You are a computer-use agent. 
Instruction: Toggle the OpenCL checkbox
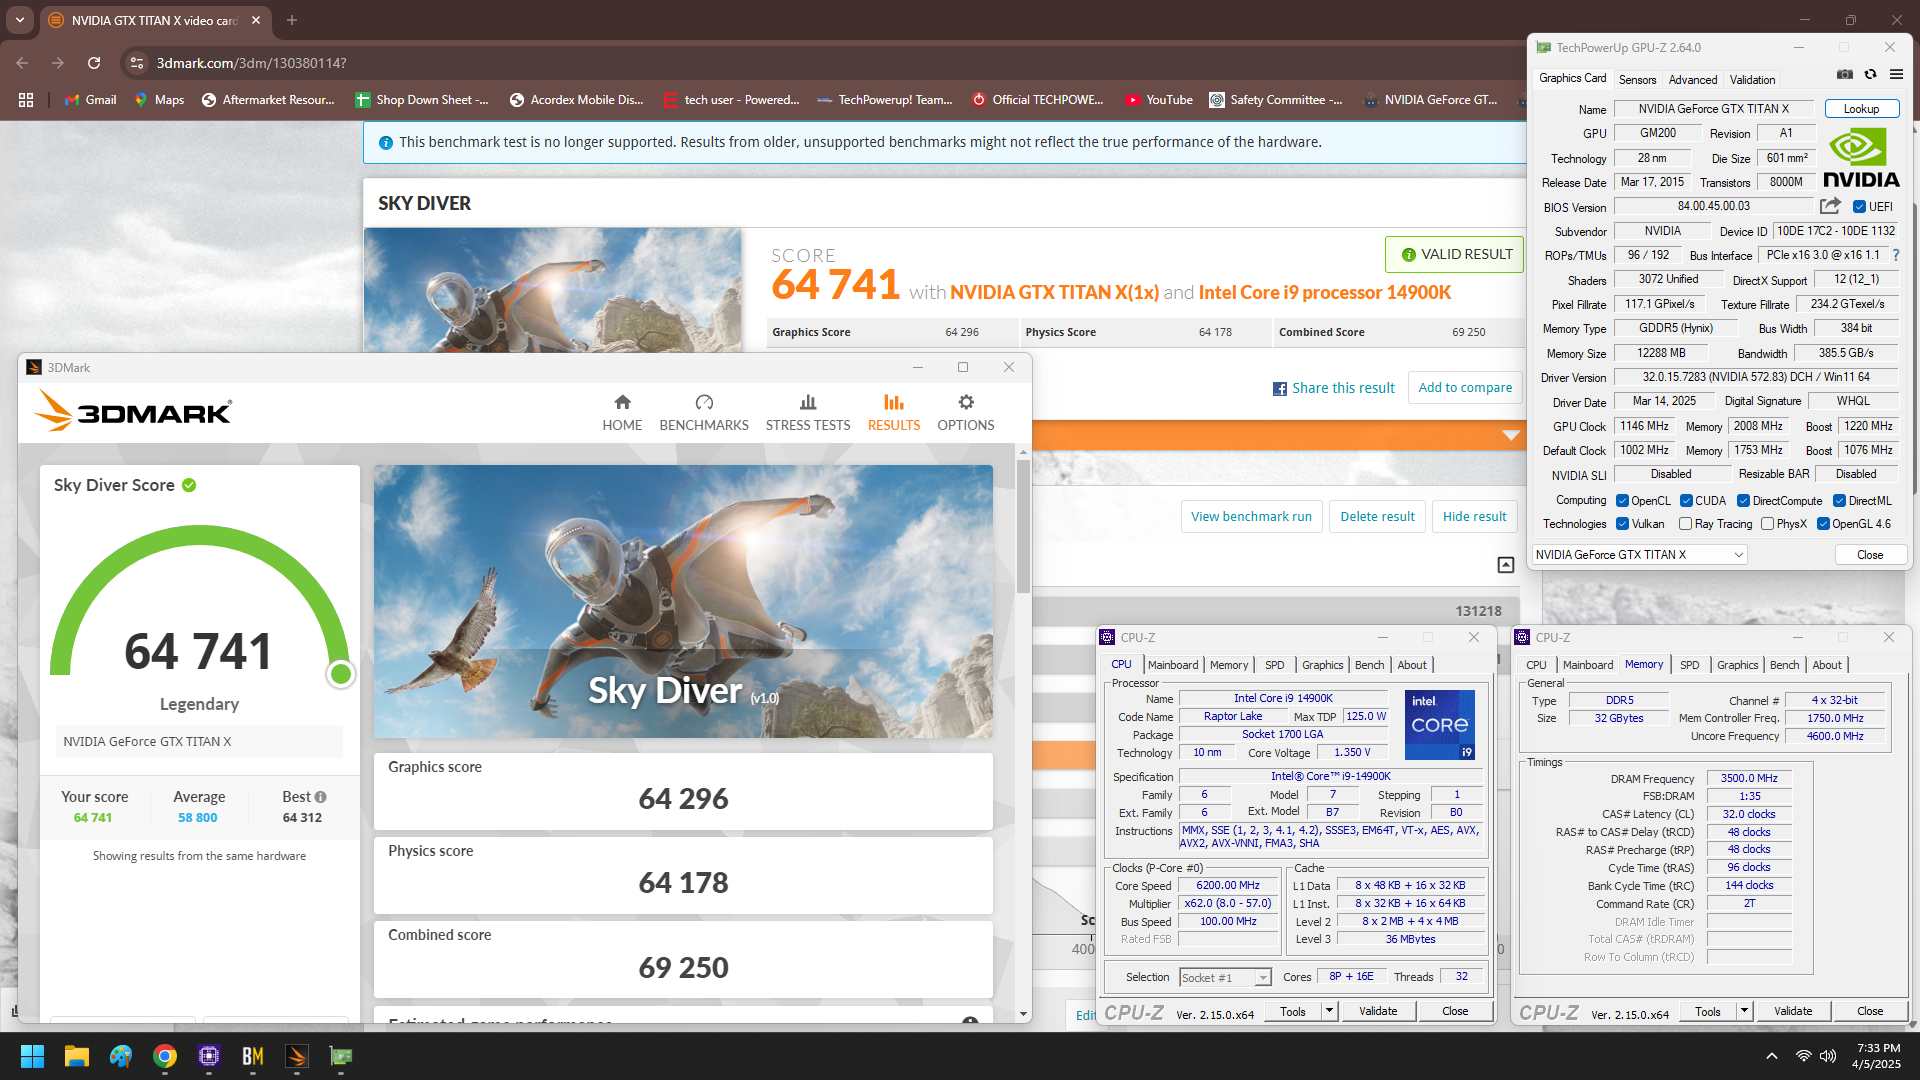(x=1623, y=501)
